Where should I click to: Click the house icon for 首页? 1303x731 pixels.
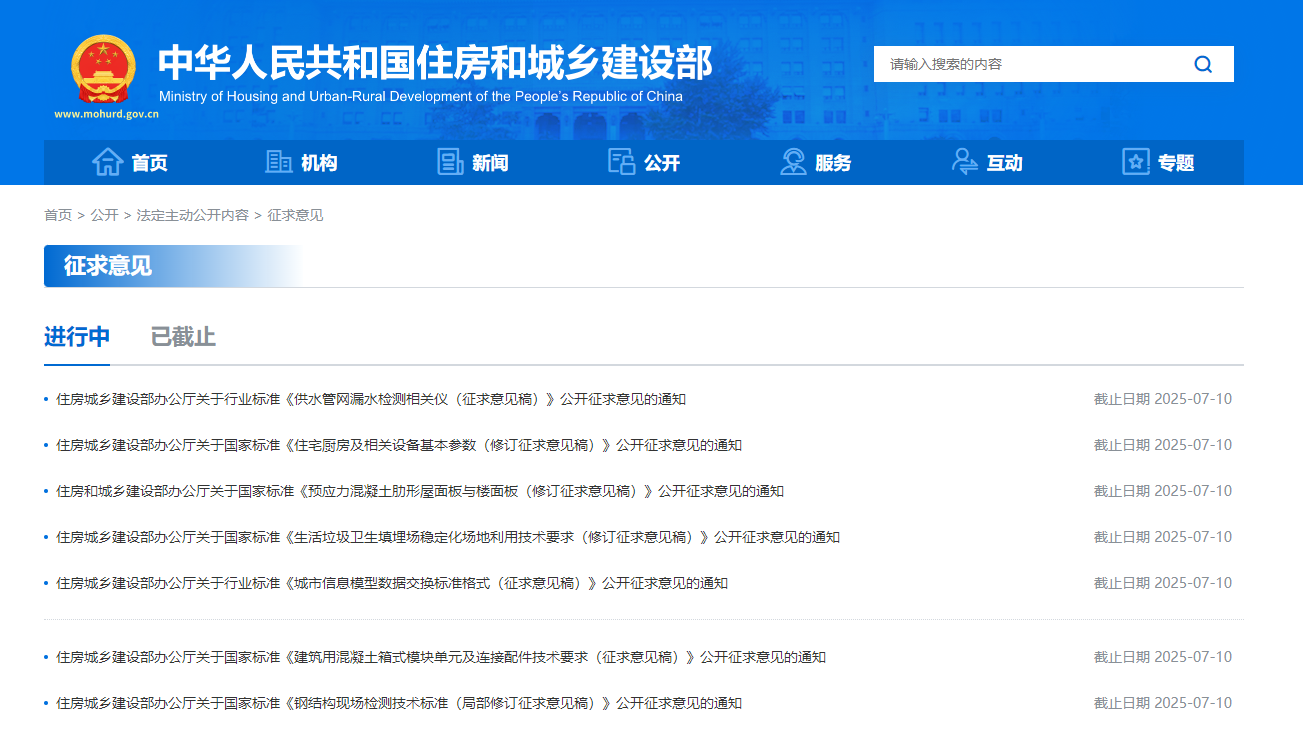(x=108, y=162)
